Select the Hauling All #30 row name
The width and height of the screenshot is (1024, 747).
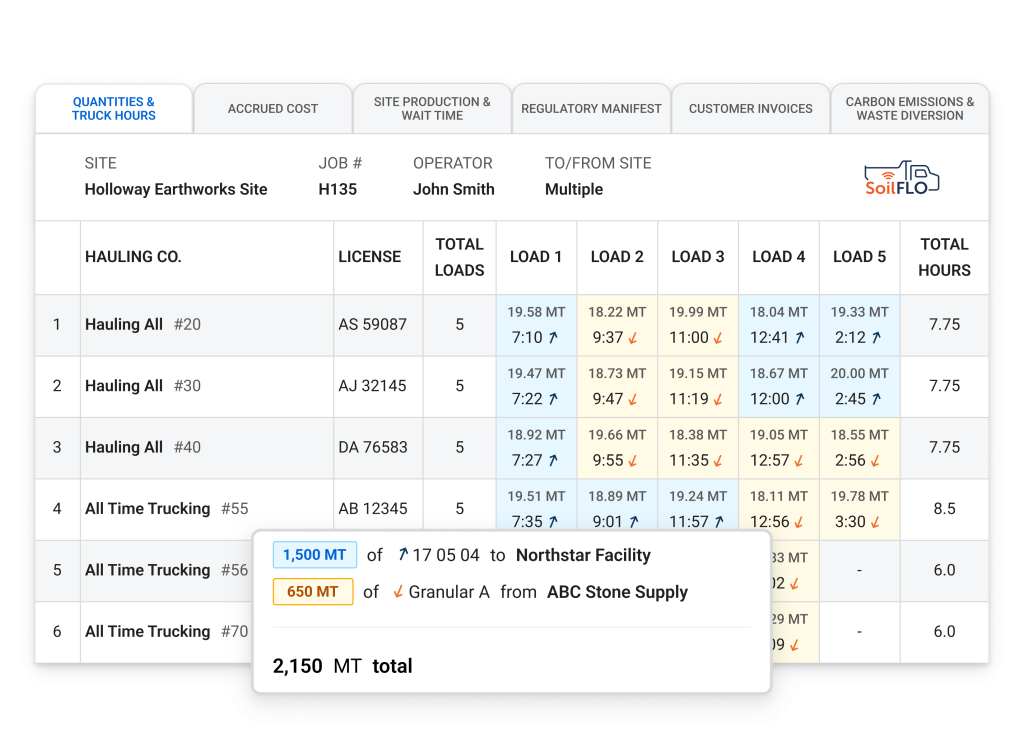click(x=142, y=386)
